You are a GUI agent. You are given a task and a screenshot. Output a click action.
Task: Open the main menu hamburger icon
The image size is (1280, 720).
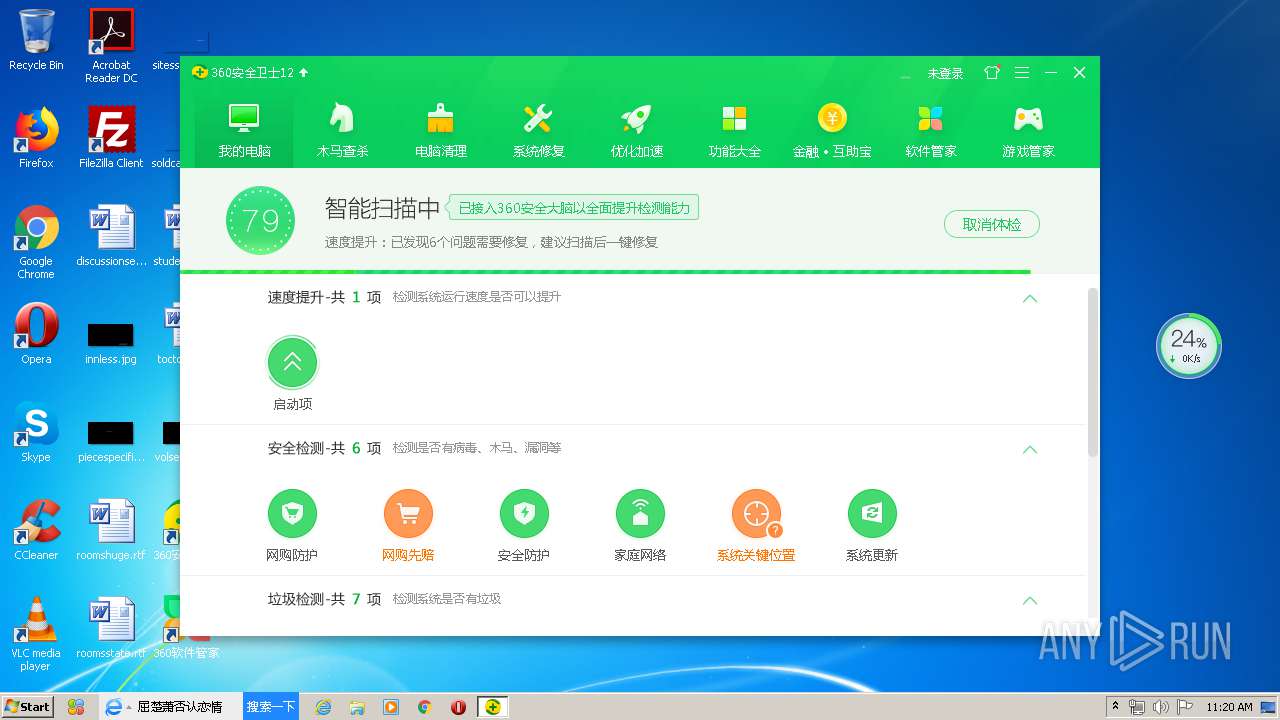[x=1021, y=73]
